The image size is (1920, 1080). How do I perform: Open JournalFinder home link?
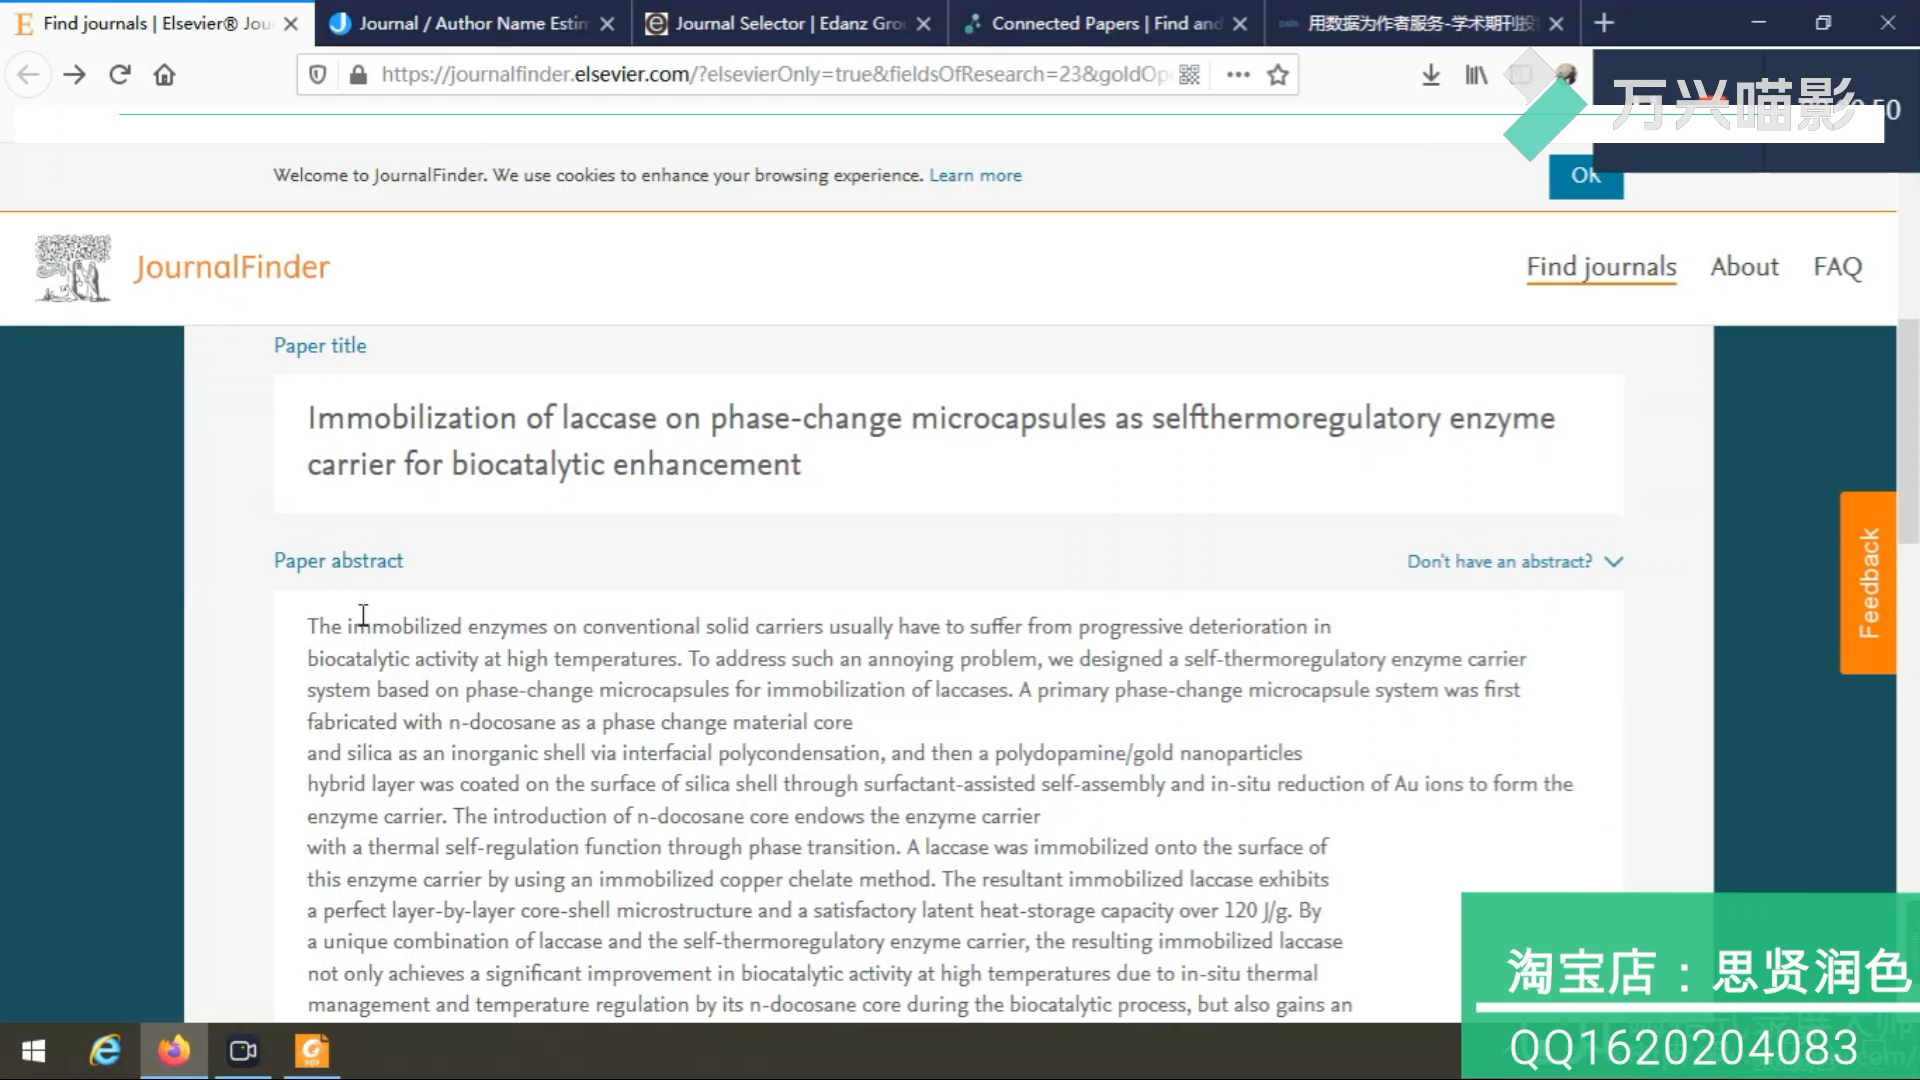pos(232,267)
